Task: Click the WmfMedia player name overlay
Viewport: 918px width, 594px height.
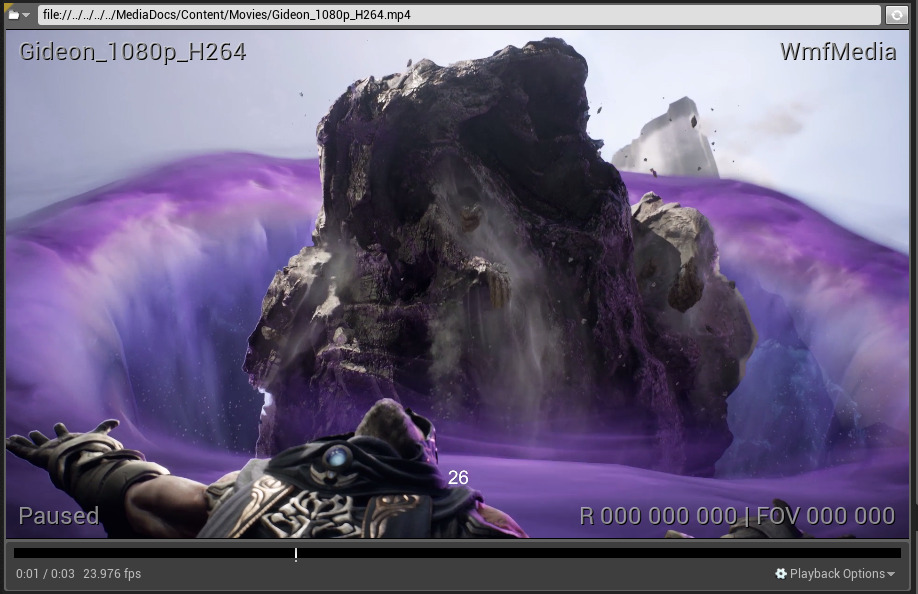Action: (x=838, y=52)
